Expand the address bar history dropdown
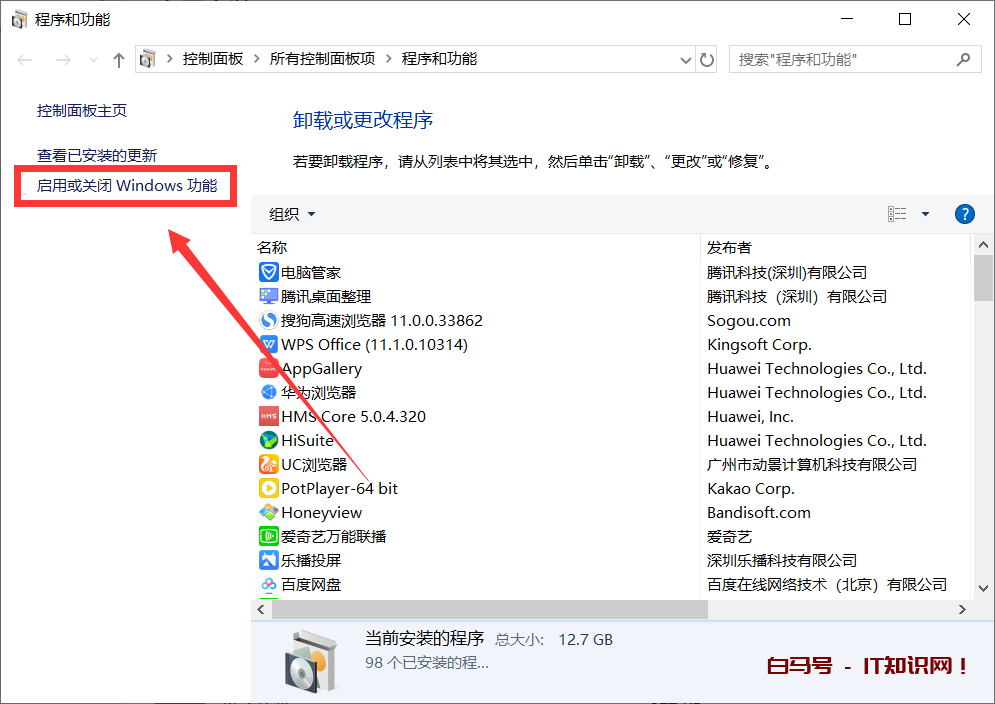Viewport: 995px width, 704px height. tap(685, 60)
